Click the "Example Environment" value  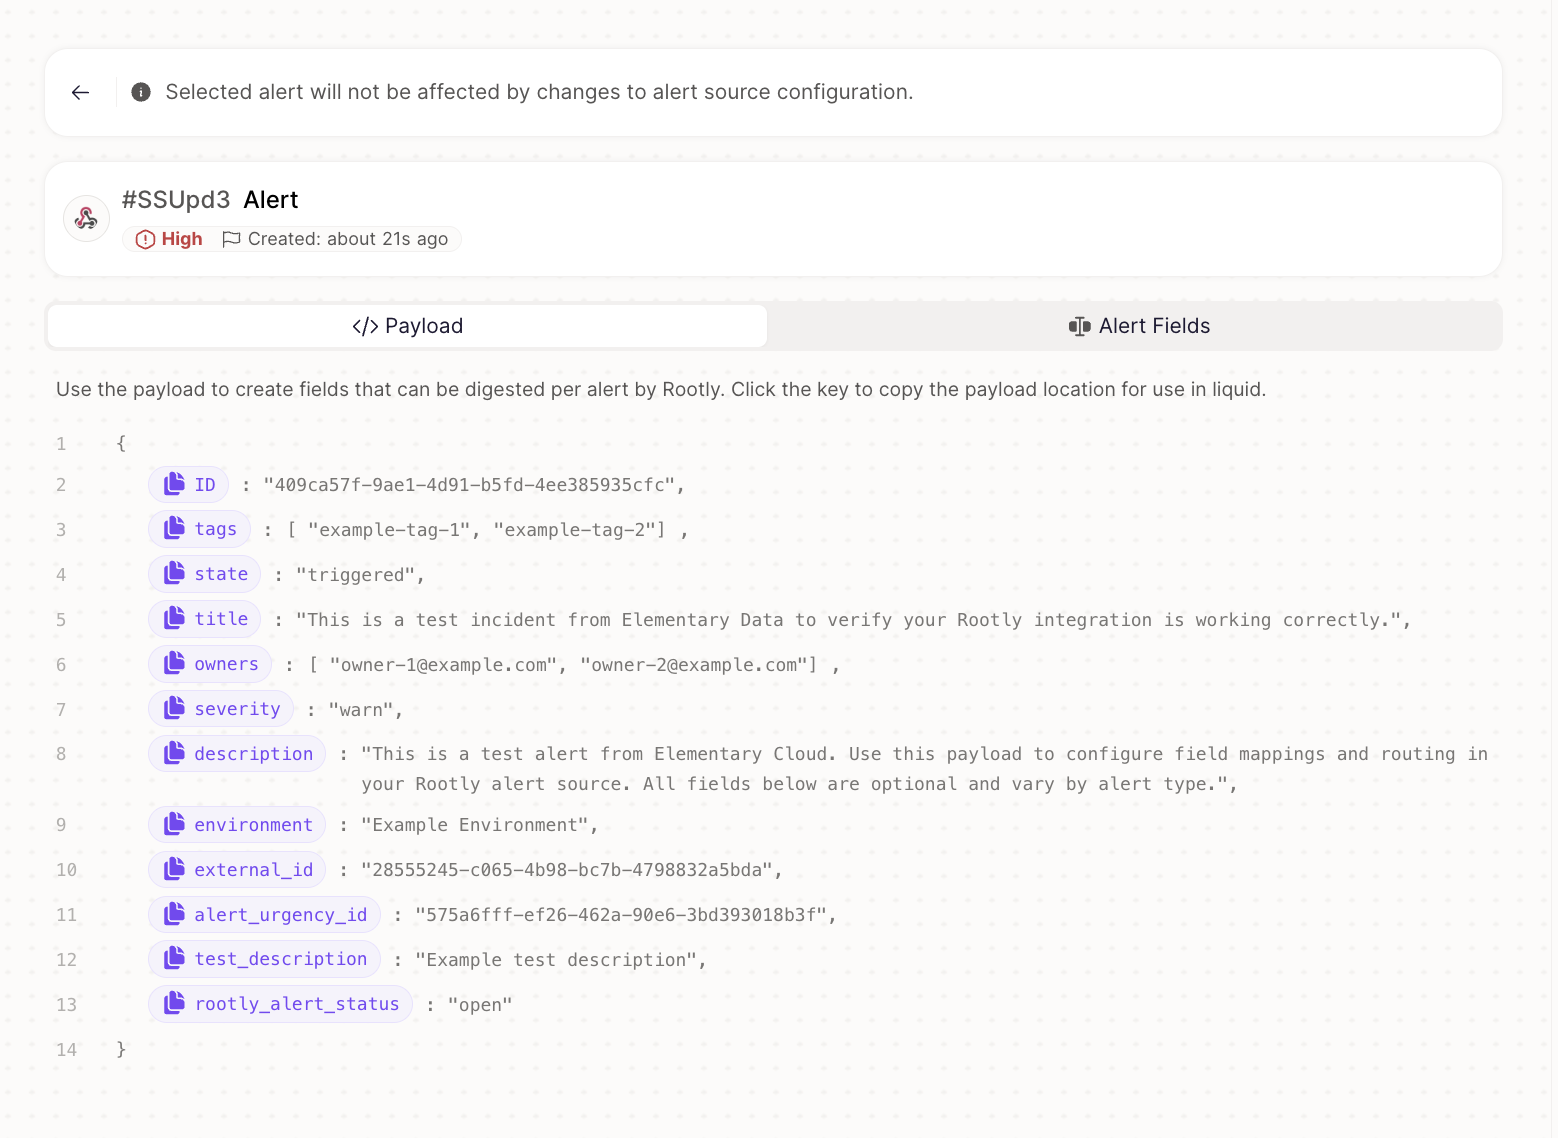(x=475, y=825)
